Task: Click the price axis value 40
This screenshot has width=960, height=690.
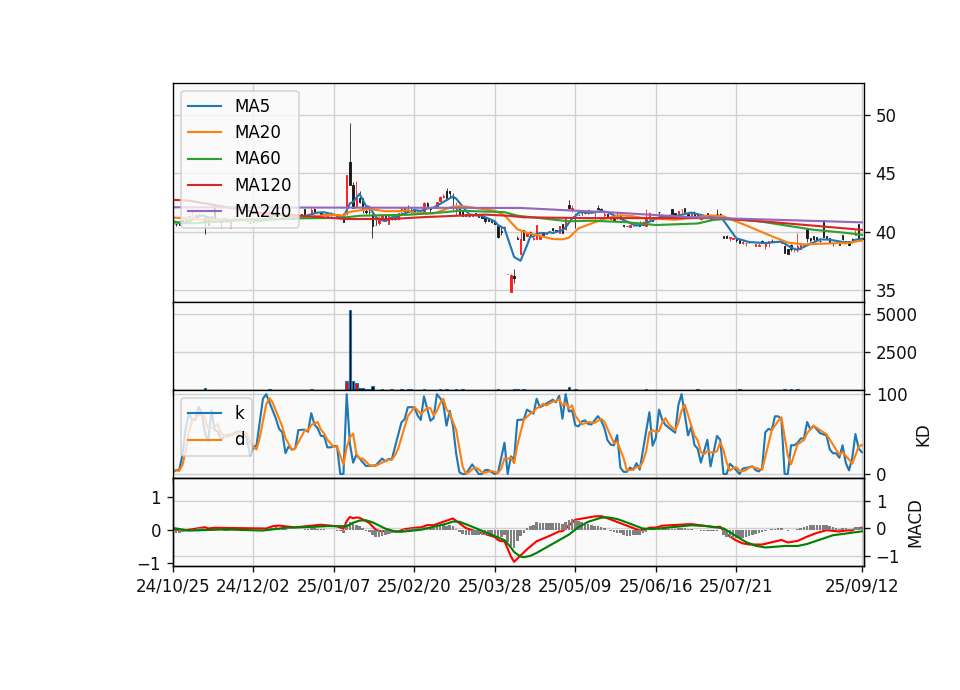Action: coord(885,233)
